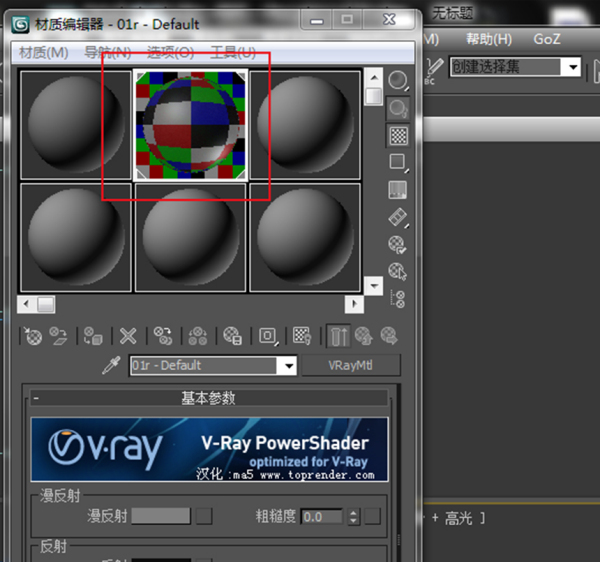Select the top-left gray sample sphere
This screenshot has width=600, height=562.
coord(76,125)
